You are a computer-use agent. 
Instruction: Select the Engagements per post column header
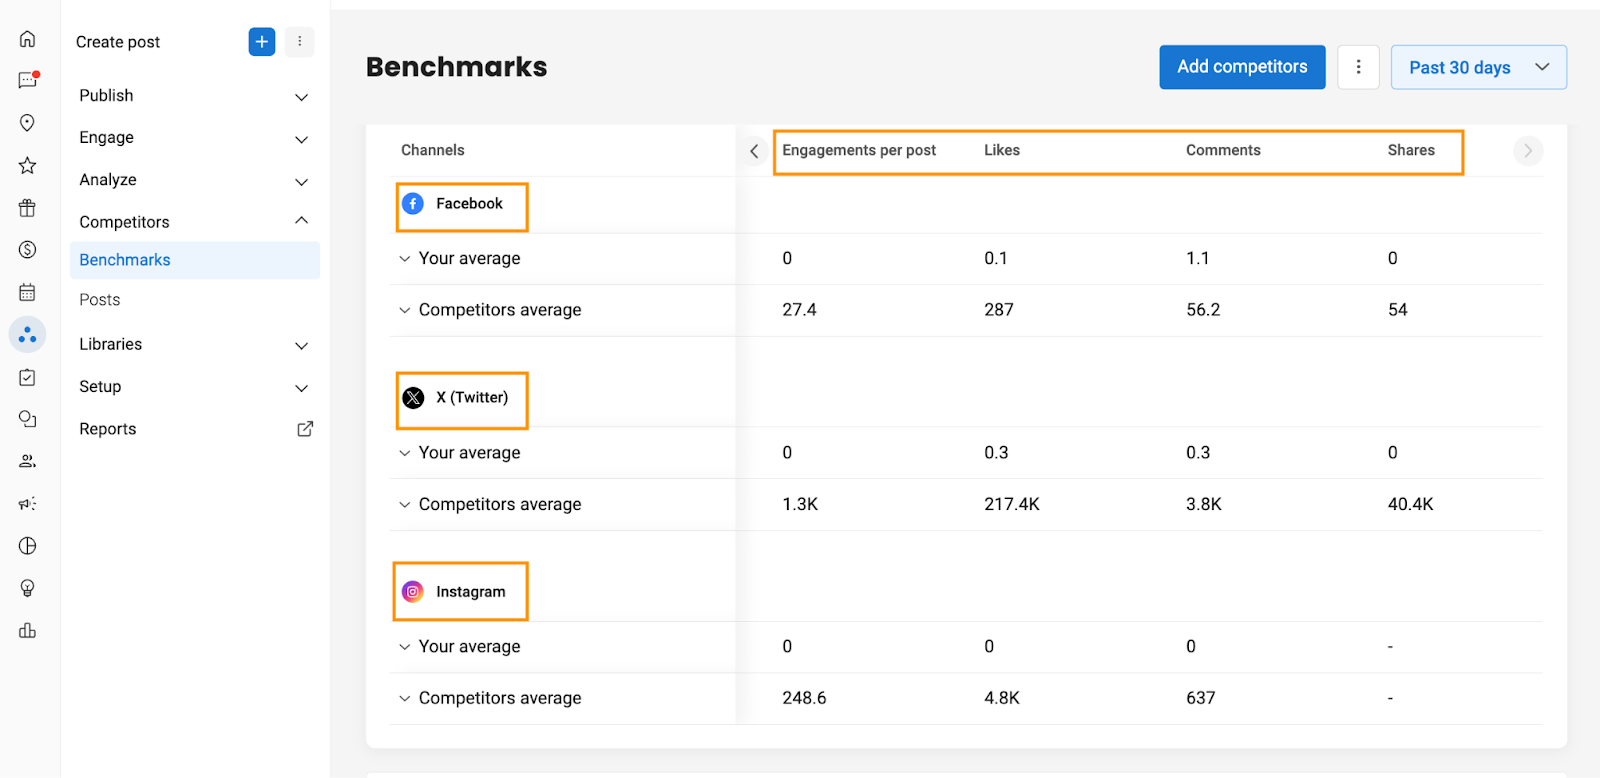(859, 150)
